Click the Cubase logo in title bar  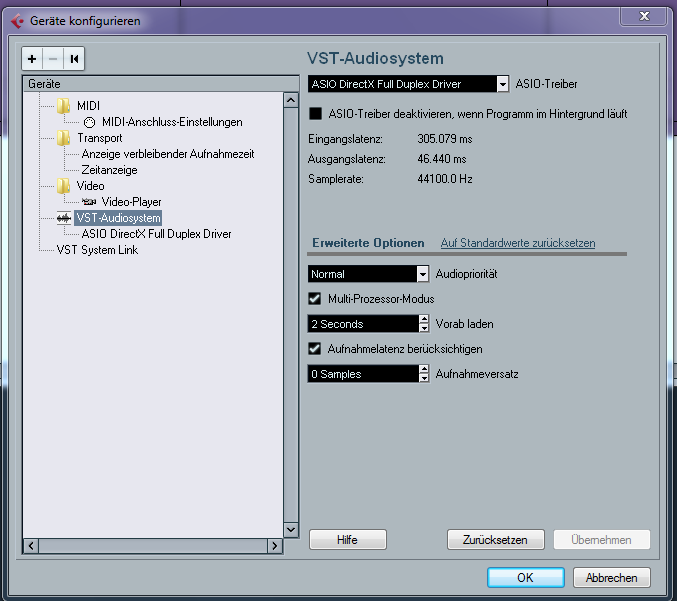[x=17, y=21]
